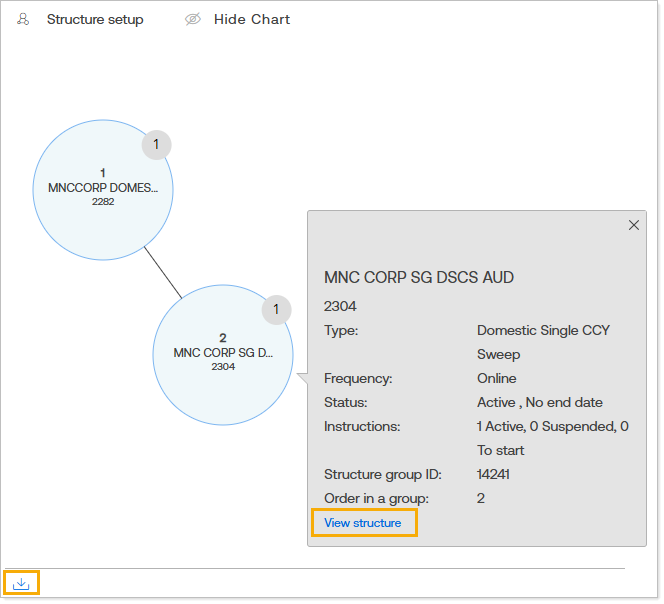Click the Structure setup hierarchy icon
Image resolution: width=664 pixels, height=604 pixels.
tap(24, 19)
